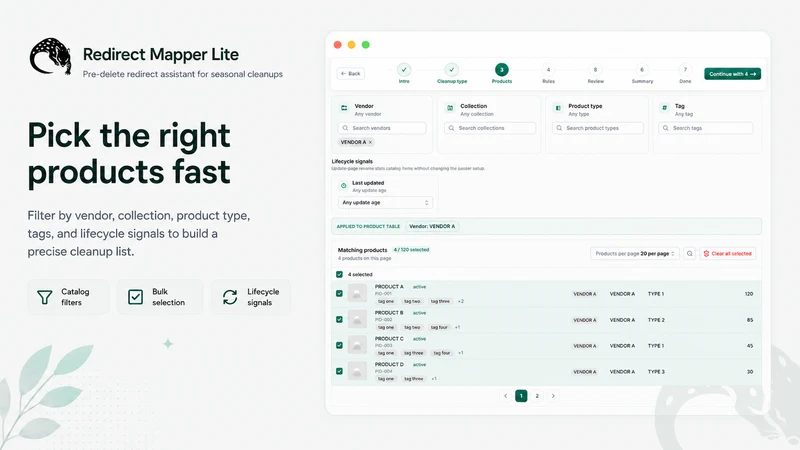
Task: Open the 'Any update age' dropdown
Action: [x=385, y=203]
